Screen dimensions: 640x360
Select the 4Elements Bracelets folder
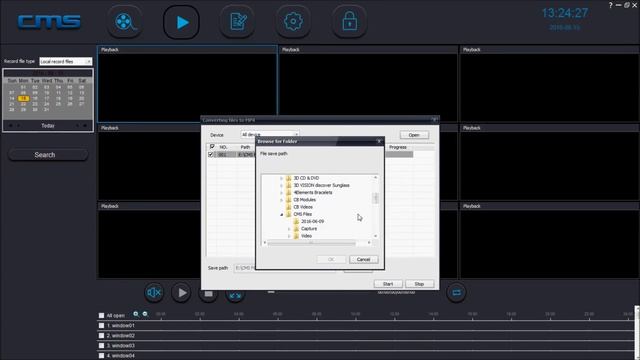[x=313, y=193]
